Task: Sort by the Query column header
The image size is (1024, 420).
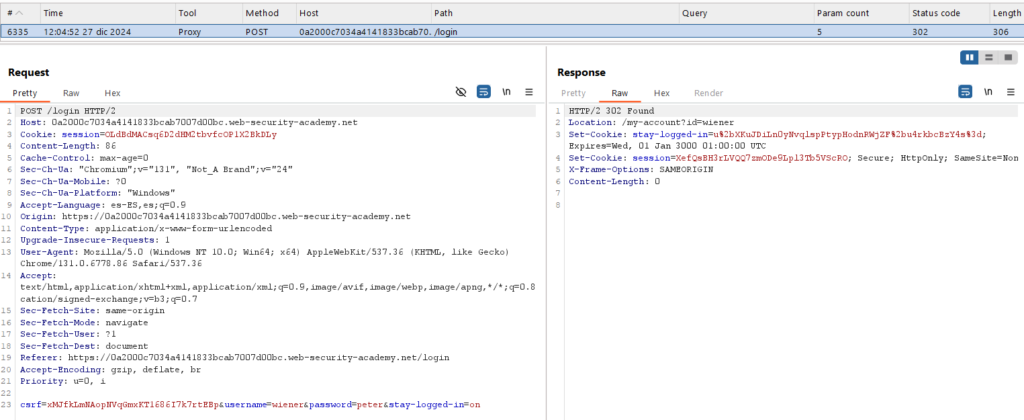Action: [746, 13]
